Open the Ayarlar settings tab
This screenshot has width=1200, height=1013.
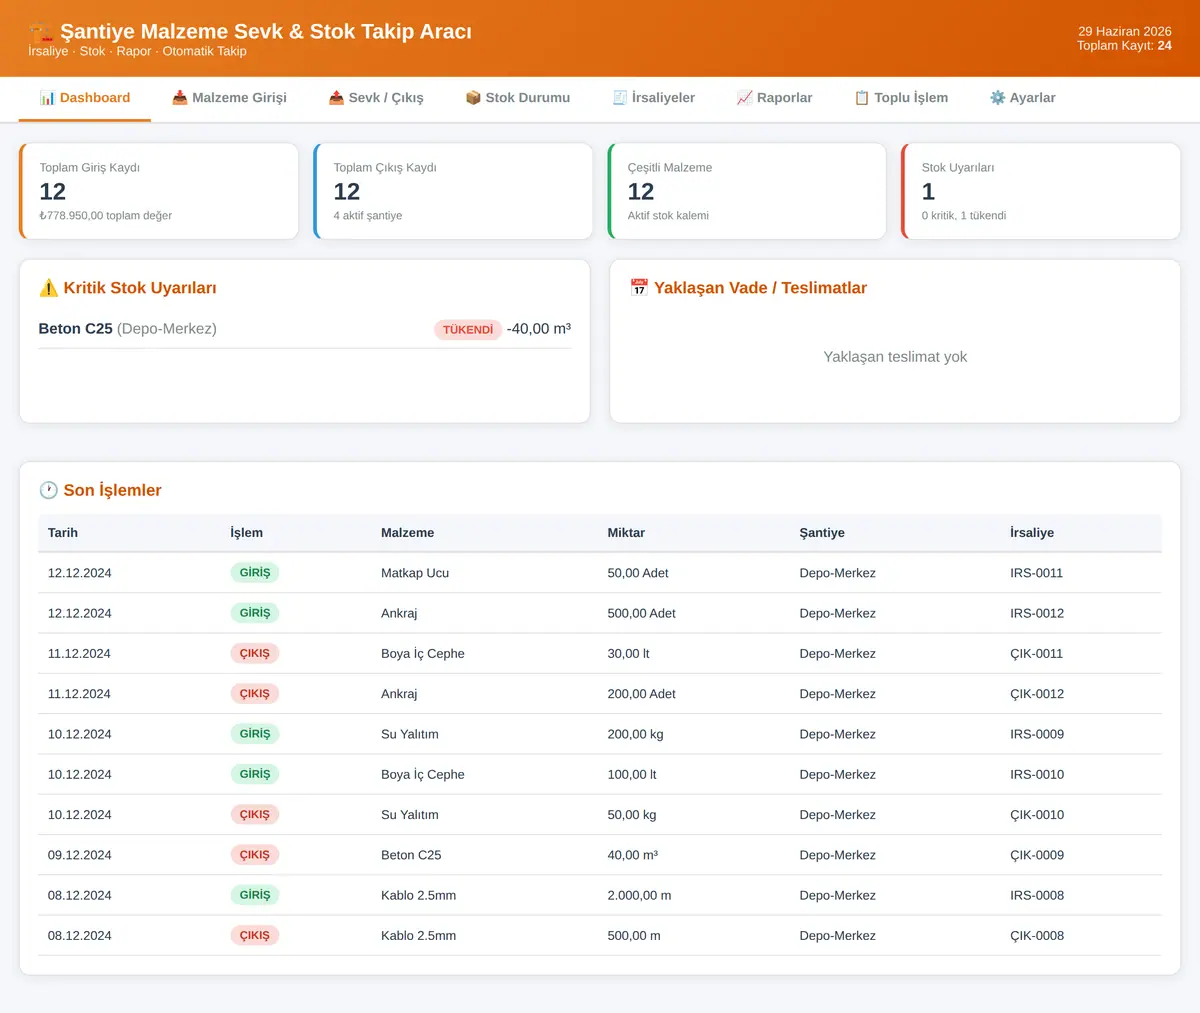tap(1022, 98)
